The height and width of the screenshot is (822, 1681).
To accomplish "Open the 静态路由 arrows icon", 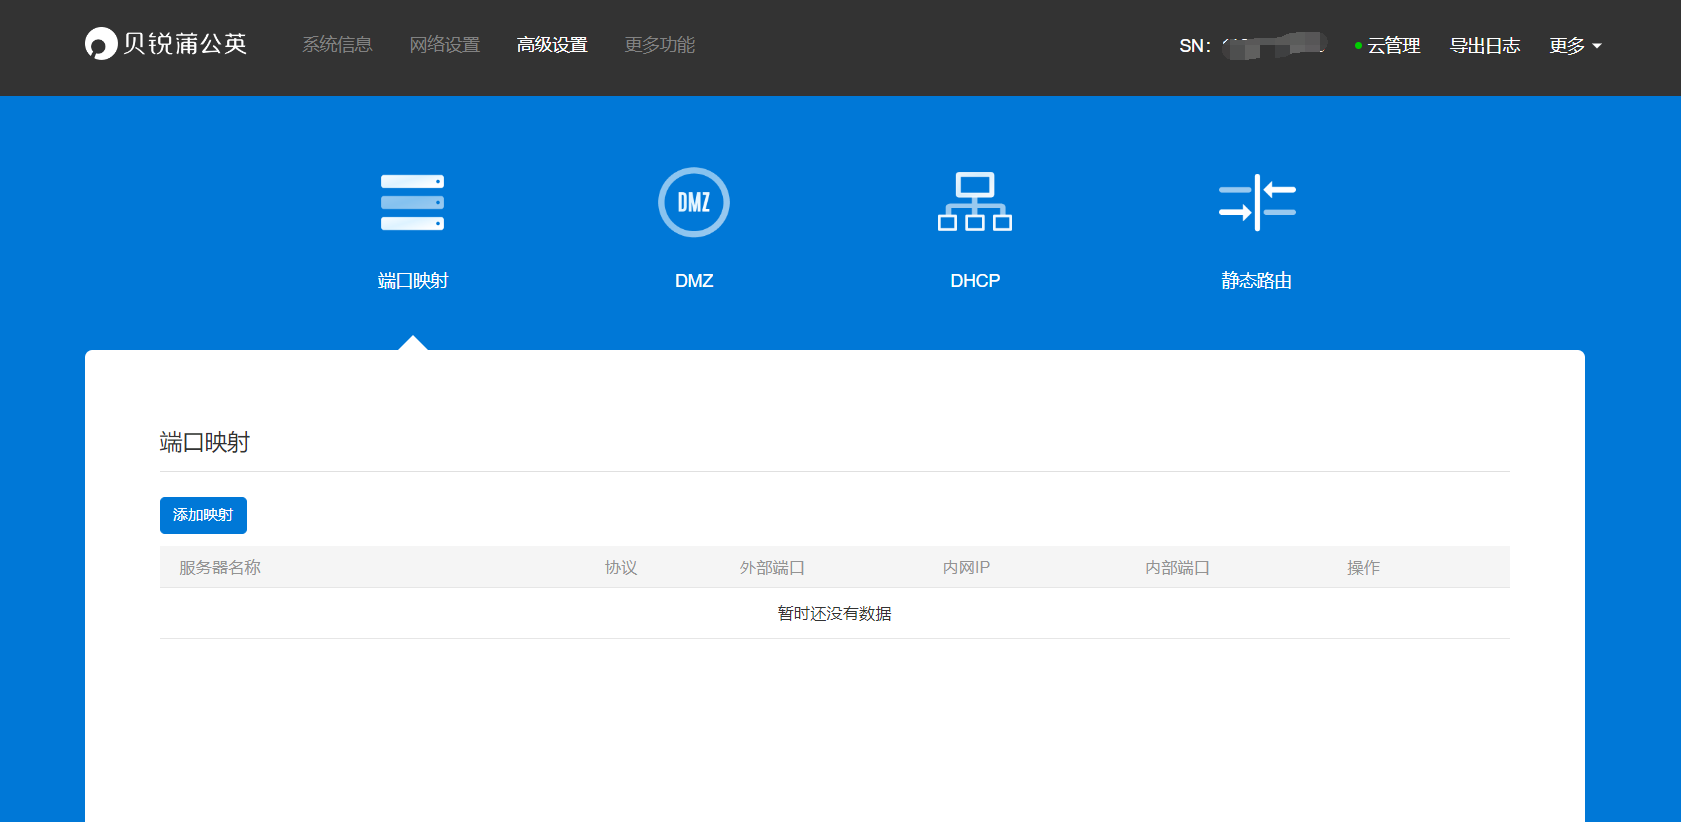I will pyautogui.click(x=1257, y=202).
